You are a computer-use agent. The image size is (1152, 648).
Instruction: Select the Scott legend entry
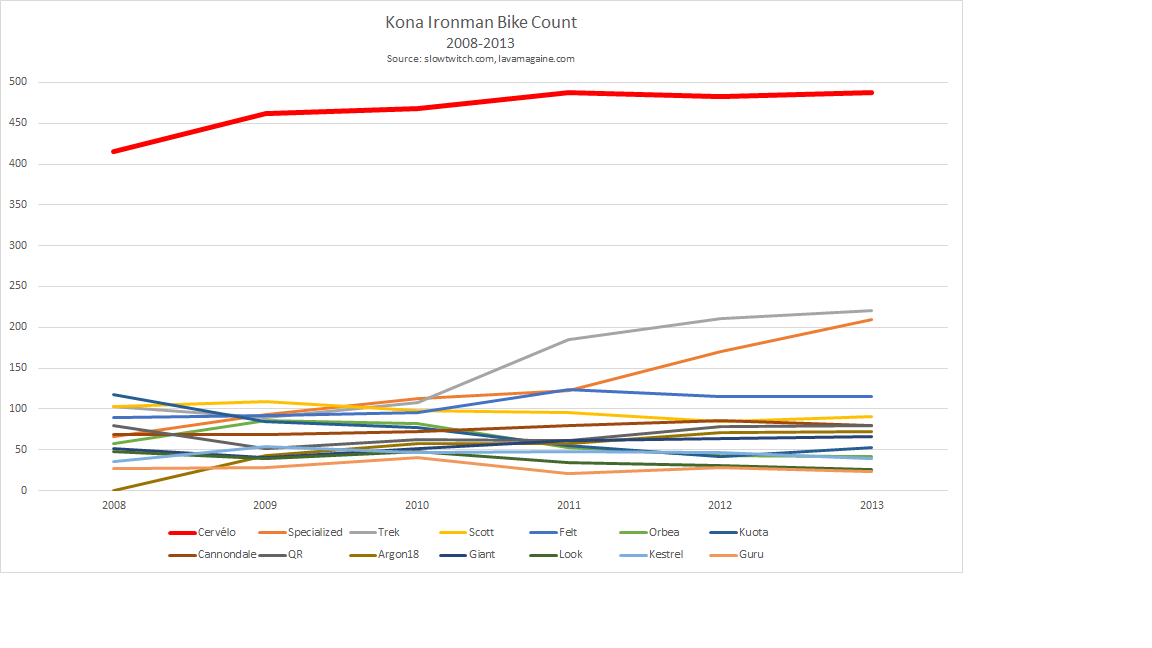467,533
